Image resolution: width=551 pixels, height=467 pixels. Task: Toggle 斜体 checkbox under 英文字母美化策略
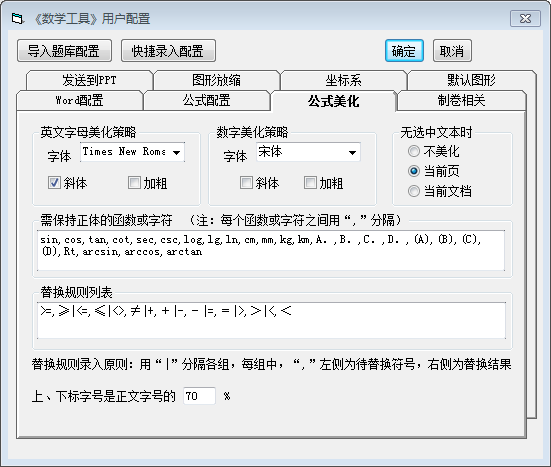click(x=54, y=183)
